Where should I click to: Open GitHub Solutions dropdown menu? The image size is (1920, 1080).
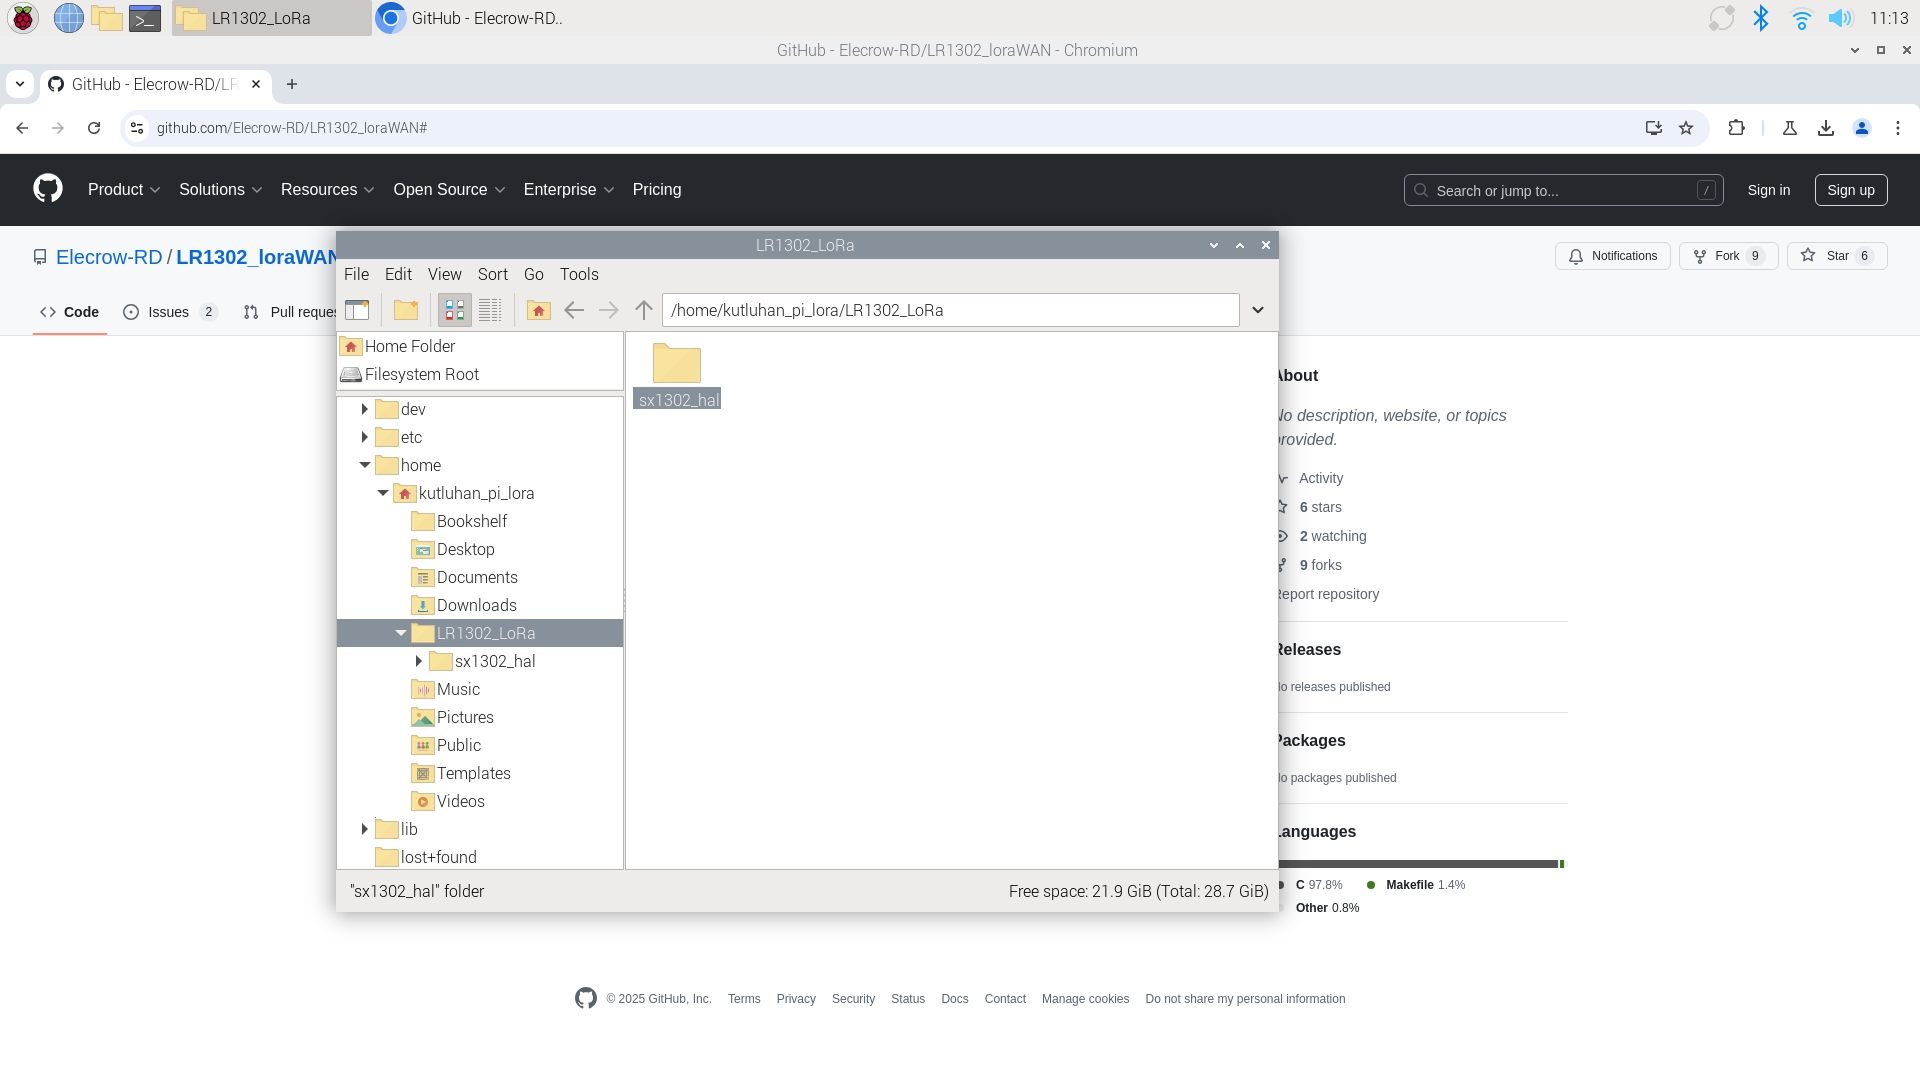click(220, 190)
